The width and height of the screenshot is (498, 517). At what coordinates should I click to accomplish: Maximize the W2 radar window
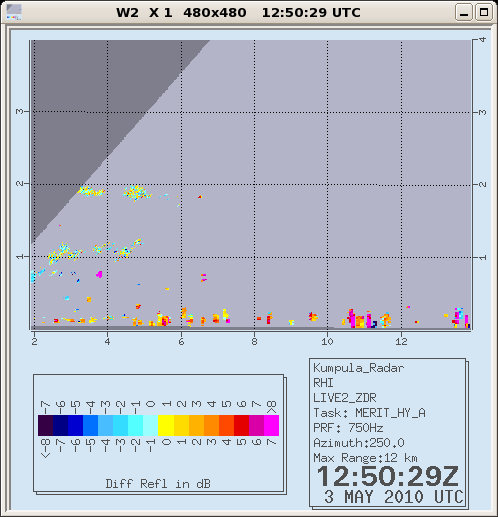click(484, 13)
